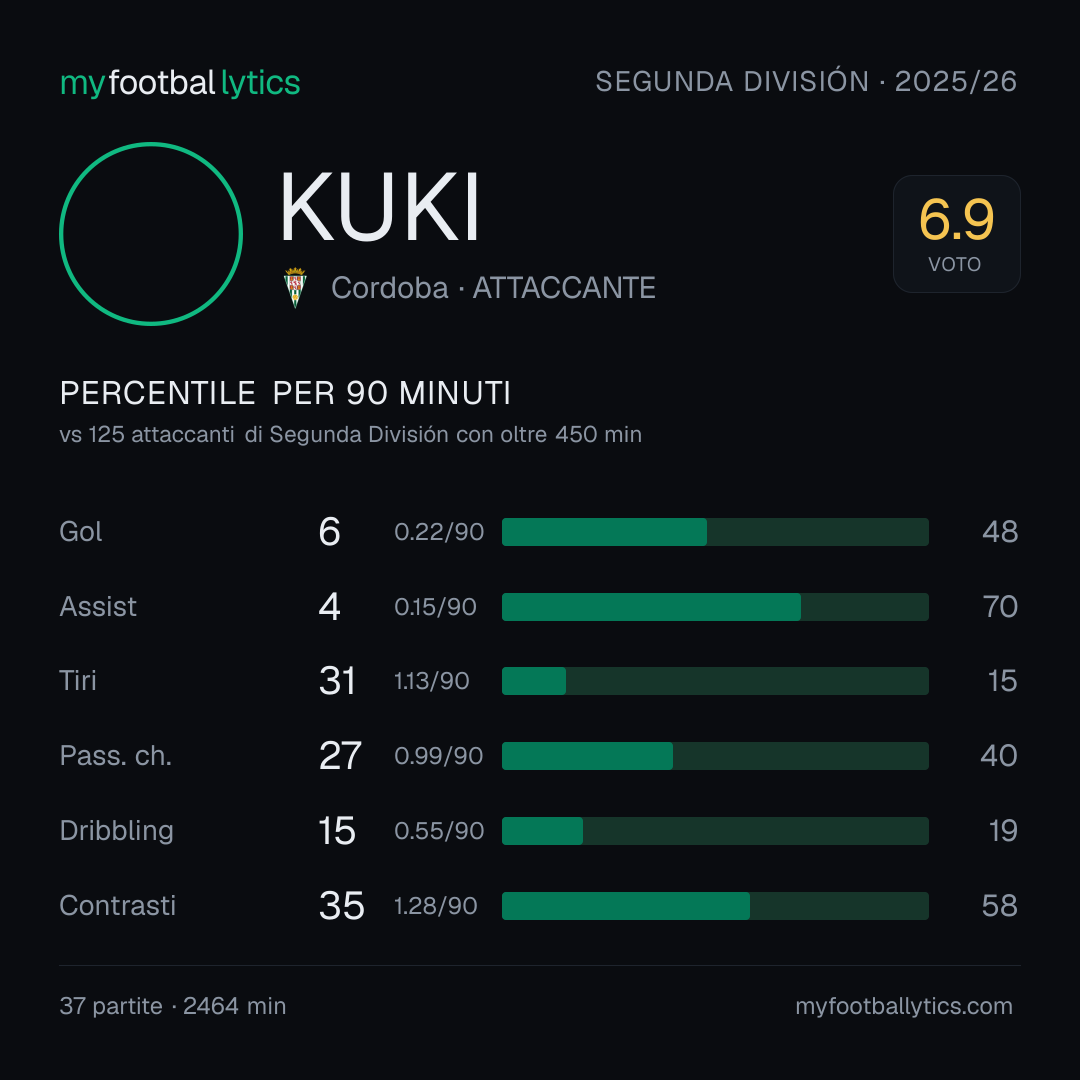Click the Segunda División 2025/26 label
The image size is (1080, 1080).
tap(806, 81)
